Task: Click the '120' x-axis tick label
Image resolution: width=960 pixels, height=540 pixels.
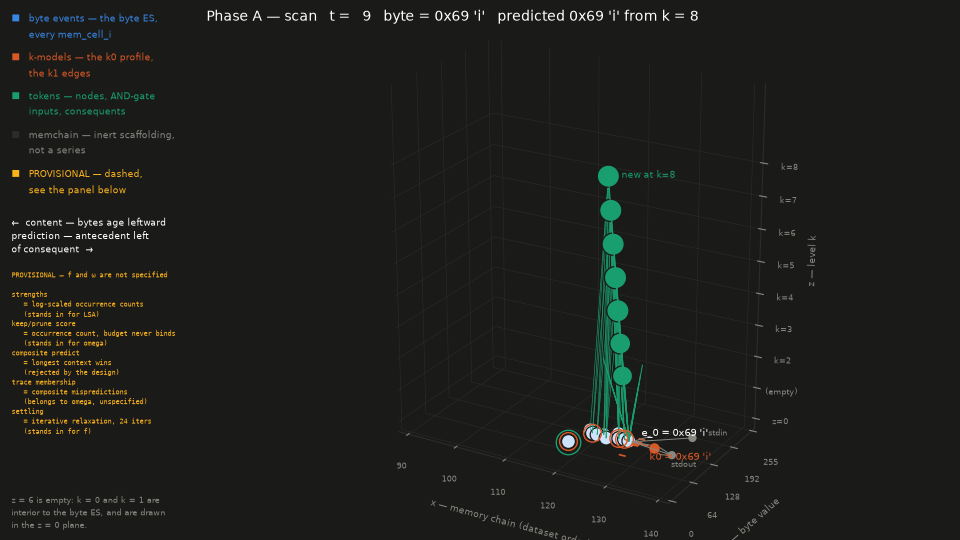Action: point(547,506)
